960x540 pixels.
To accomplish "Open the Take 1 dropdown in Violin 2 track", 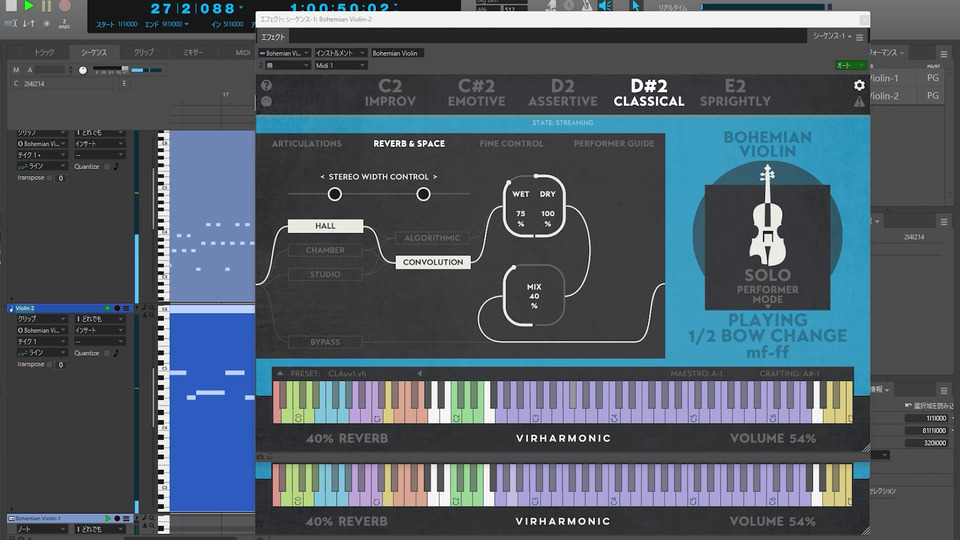I will 42,342.
